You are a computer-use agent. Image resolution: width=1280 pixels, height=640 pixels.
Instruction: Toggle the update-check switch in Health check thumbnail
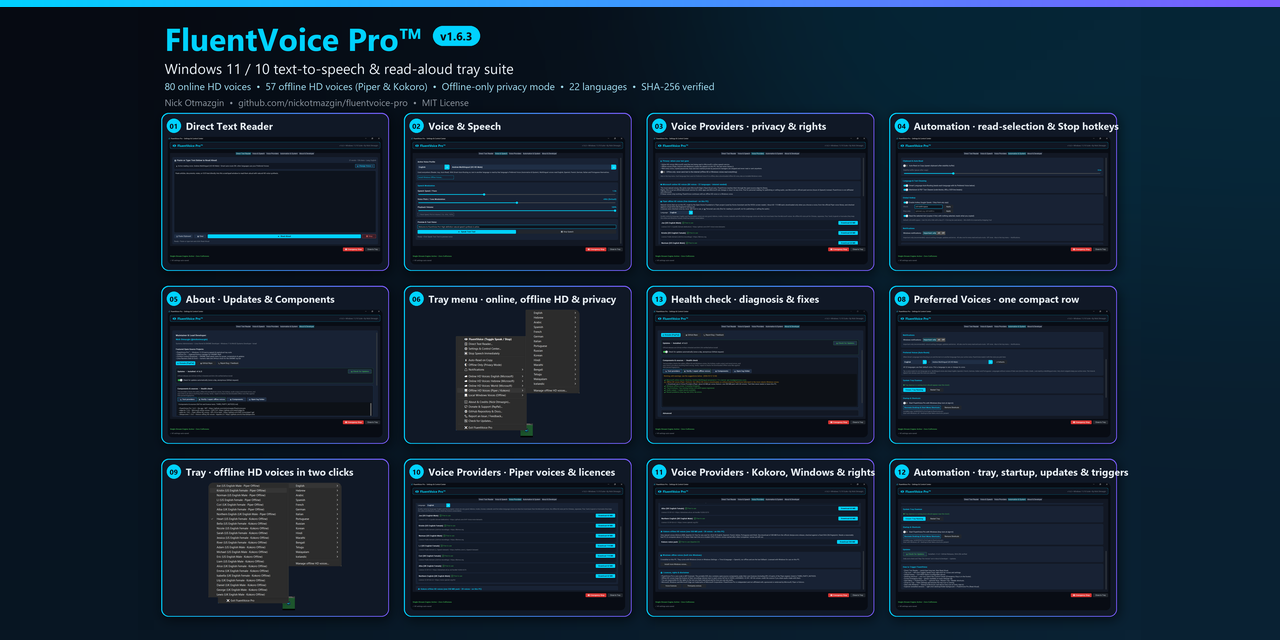(x=665, y=352)
